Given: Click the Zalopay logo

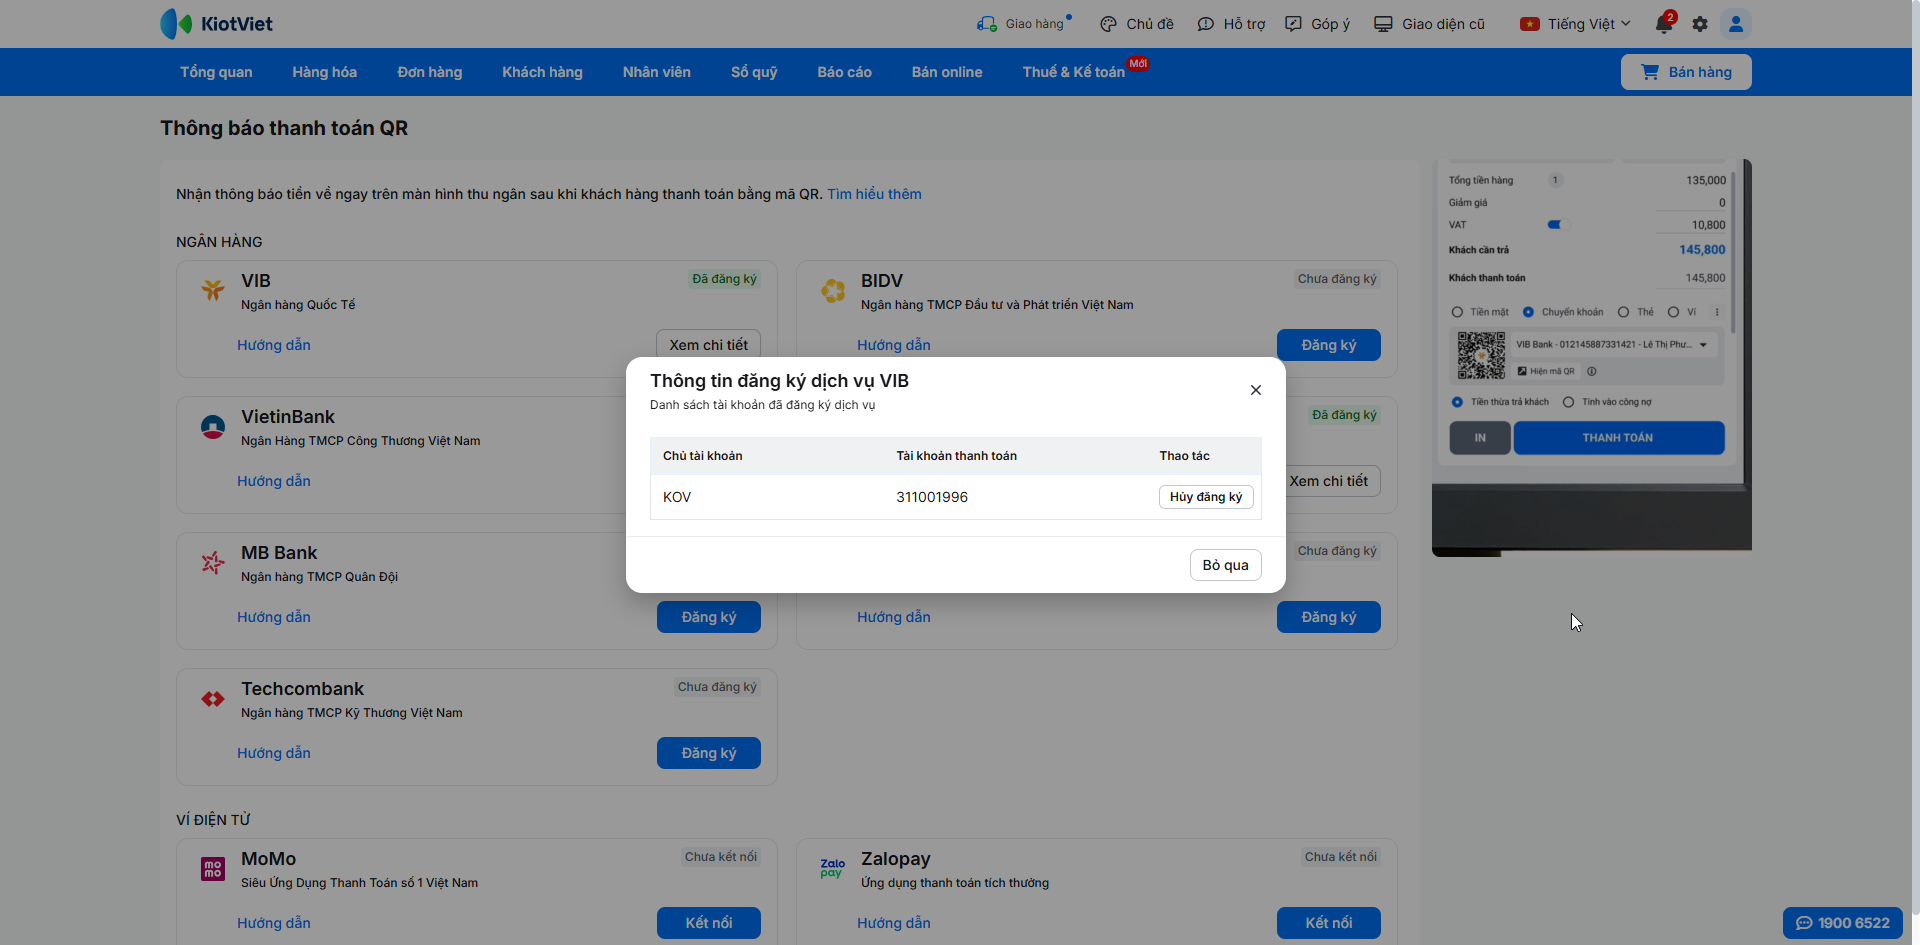Looking at the screenshot, I should (833, 868).
